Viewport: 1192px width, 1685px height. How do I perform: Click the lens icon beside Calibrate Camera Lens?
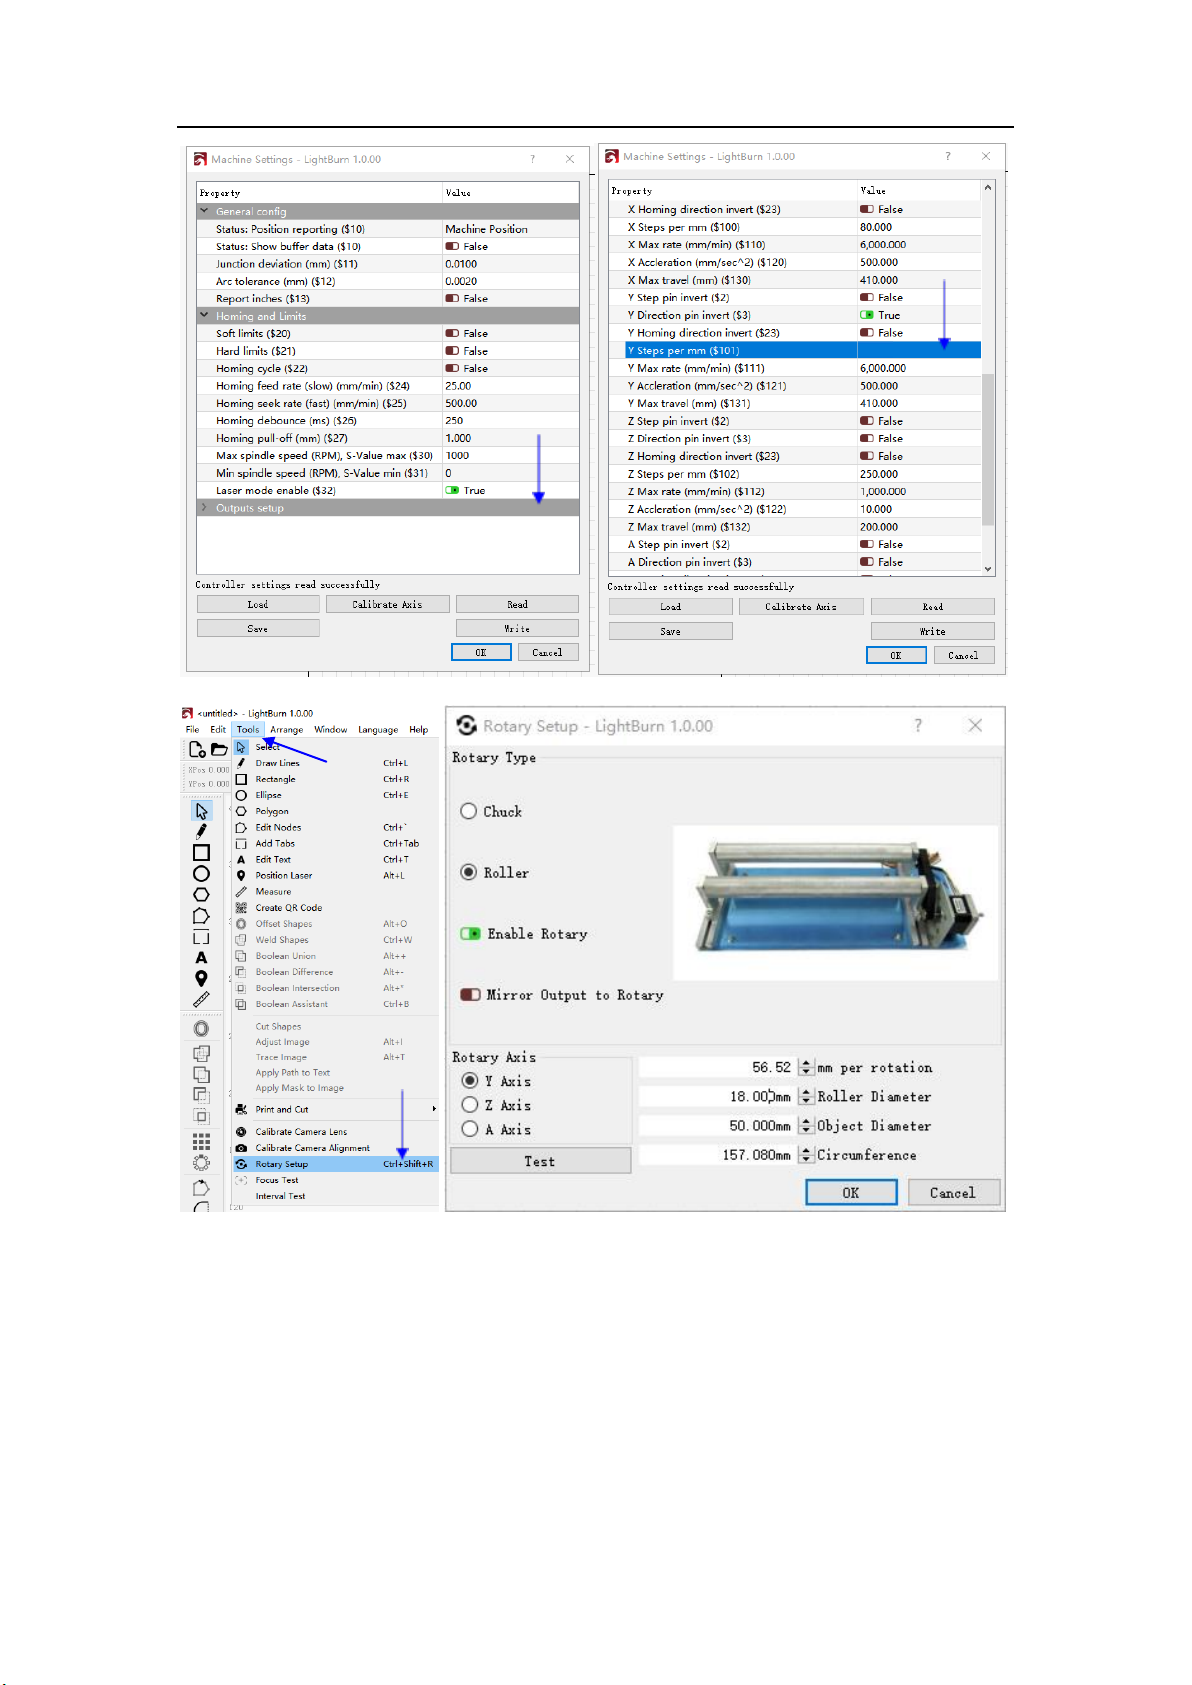coord(241,1132)
